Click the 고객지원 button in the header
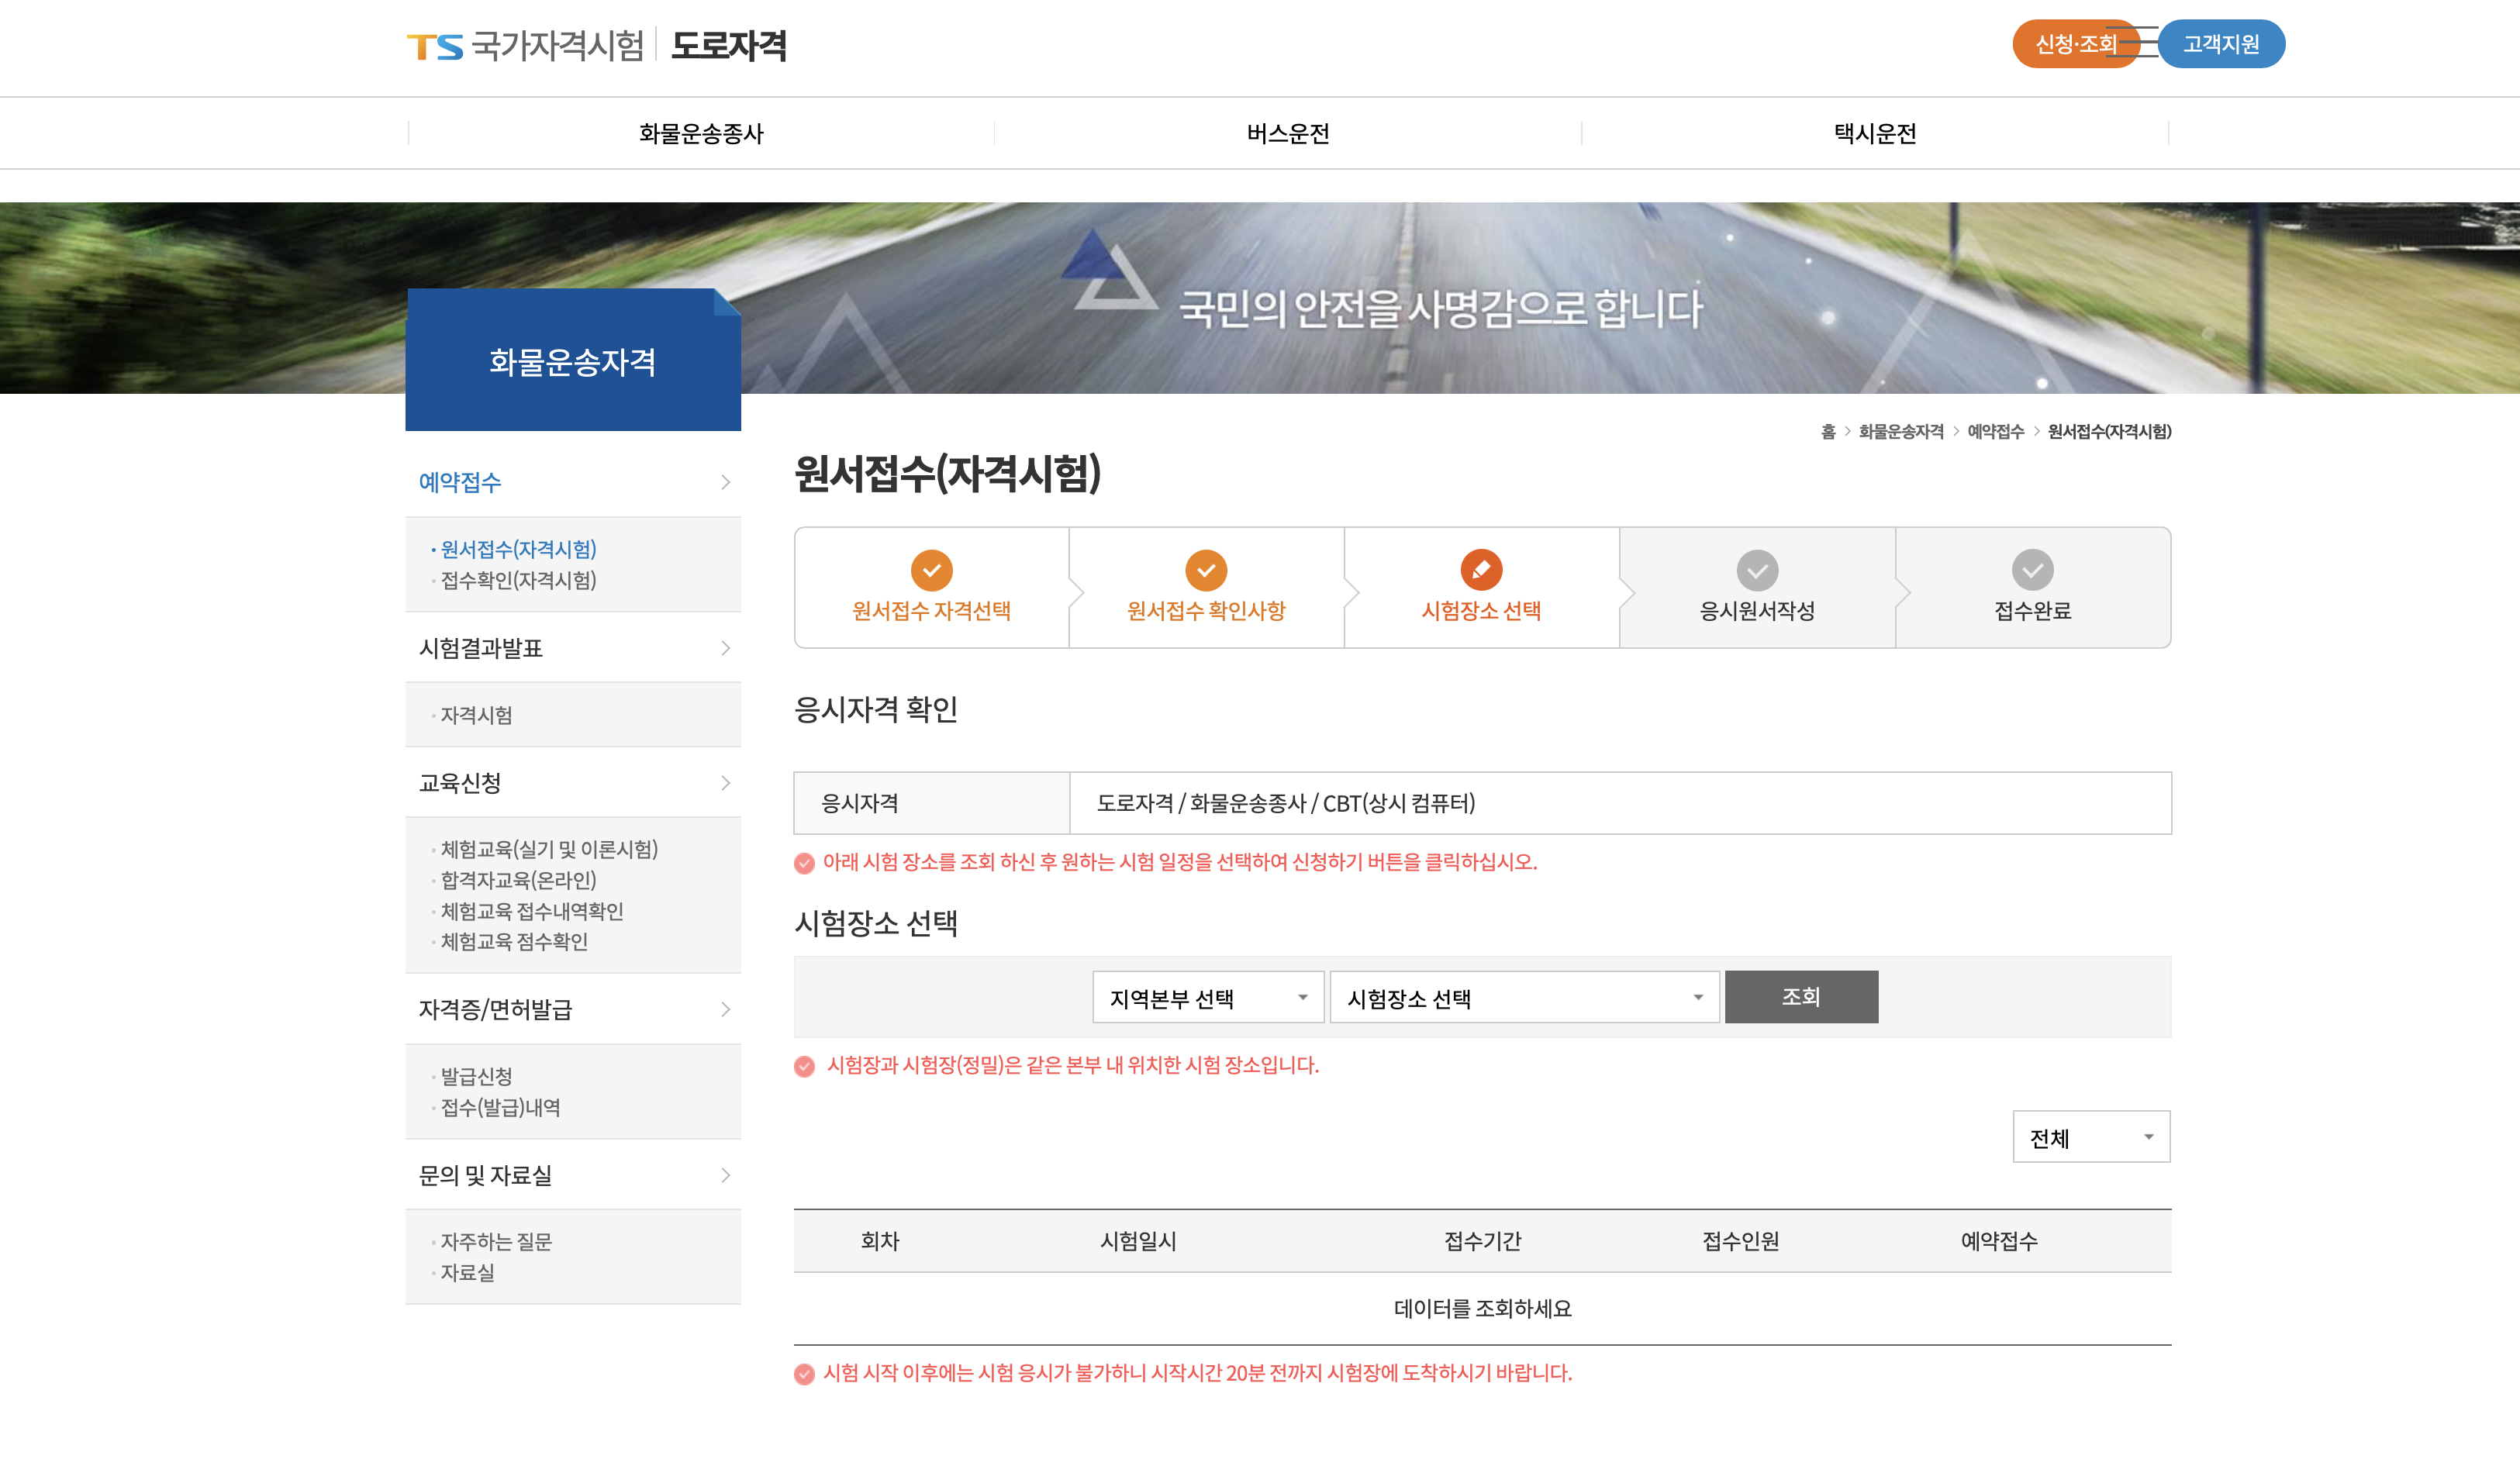The width and height of the screenshot is (2520, 1459). pos(2223,44)
